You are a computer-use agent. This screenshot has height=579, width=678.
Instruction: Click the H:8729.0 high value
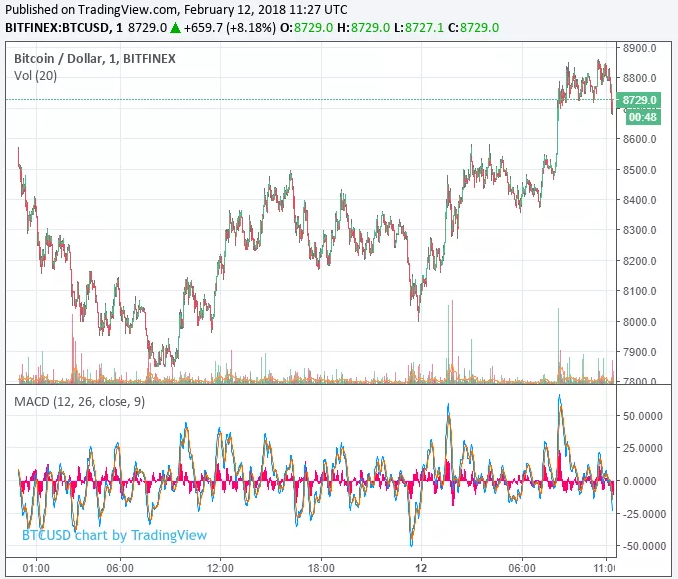[x=364, y=28]
